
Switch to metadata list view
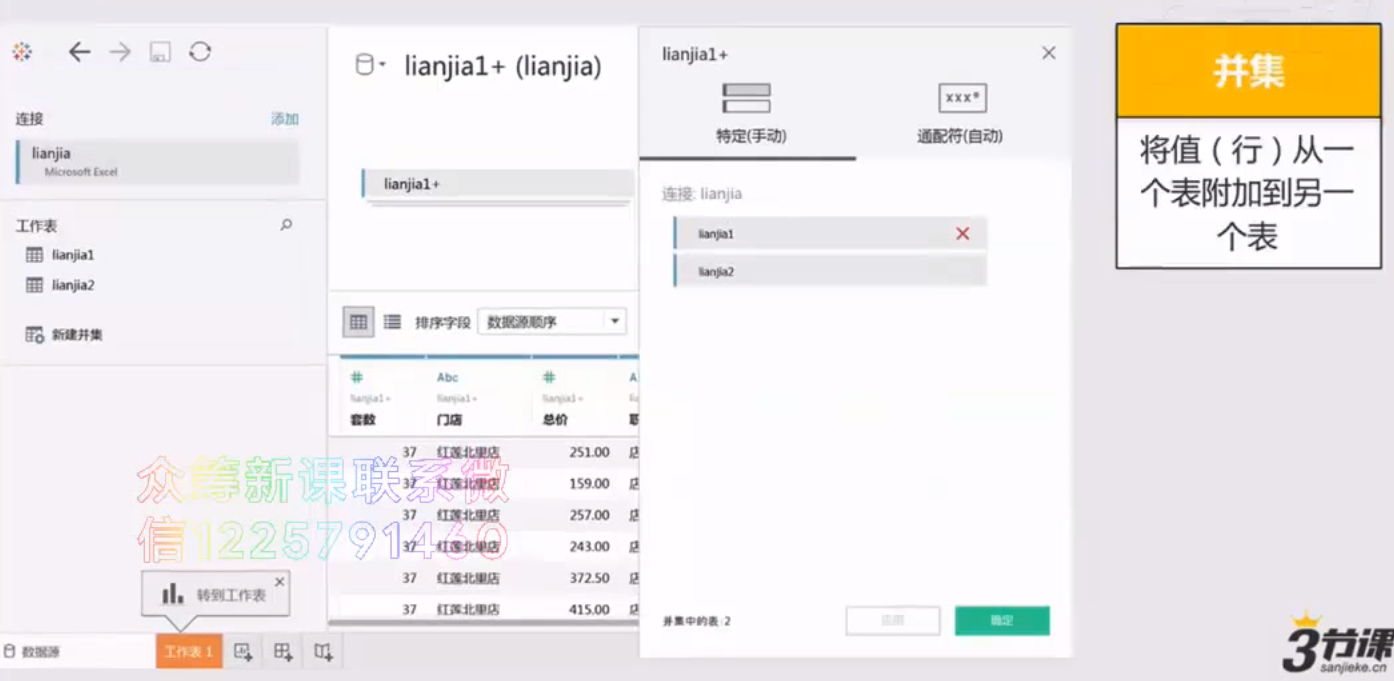pyautogui.click(x=392, y=322)
